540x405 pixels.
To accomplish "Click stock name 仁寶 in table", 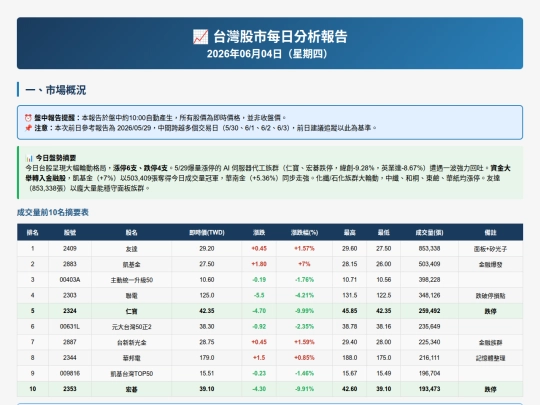I will click(x=132, y=311).
